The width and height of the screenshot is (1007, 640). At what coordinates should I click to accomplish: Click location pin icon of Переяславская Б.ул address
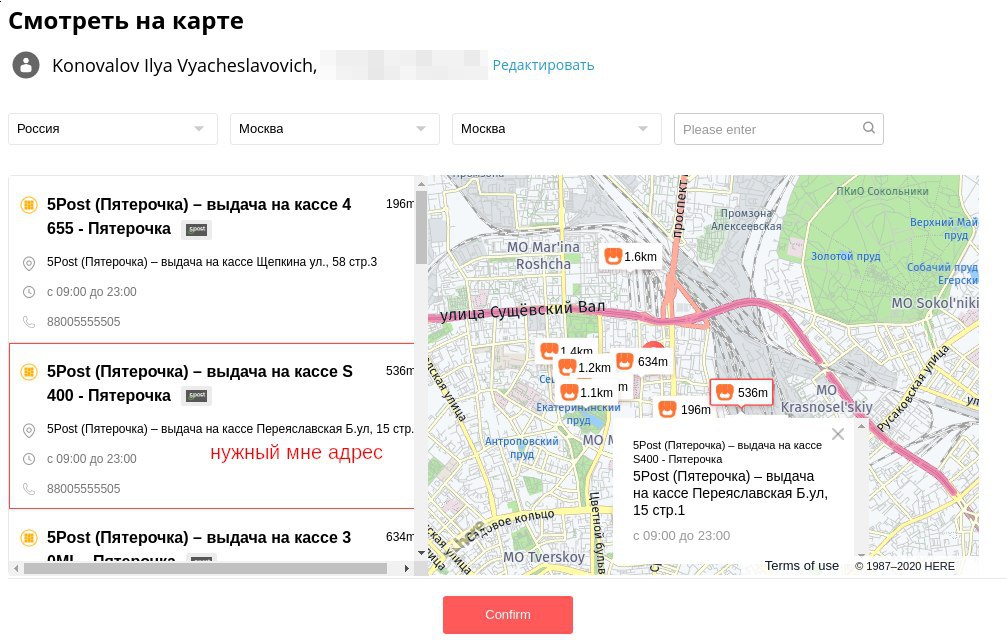point(29,430)
